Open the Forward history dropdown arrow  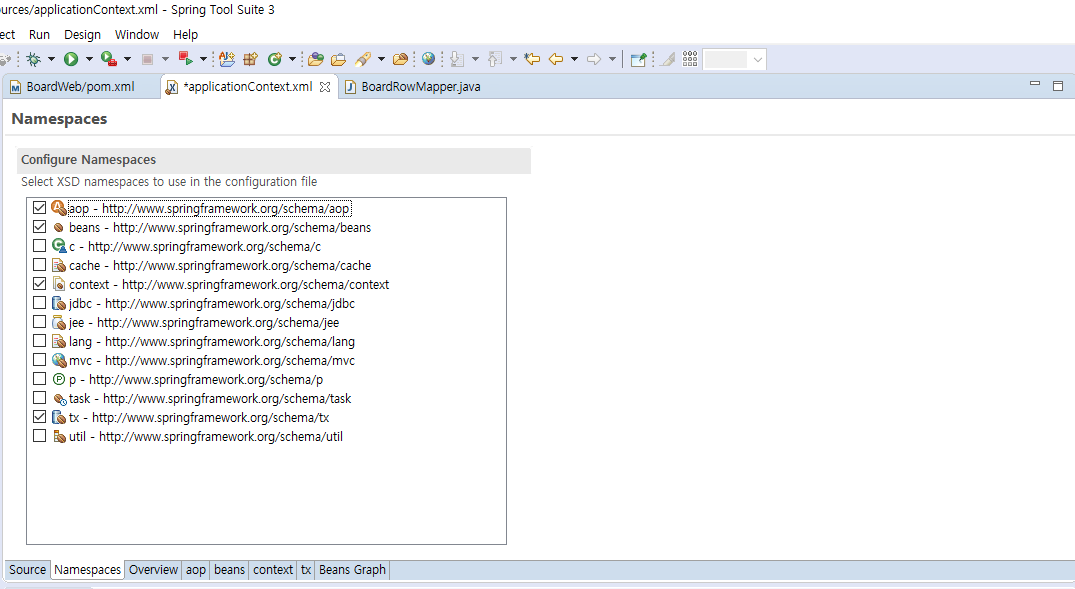[x=612, y=60]
